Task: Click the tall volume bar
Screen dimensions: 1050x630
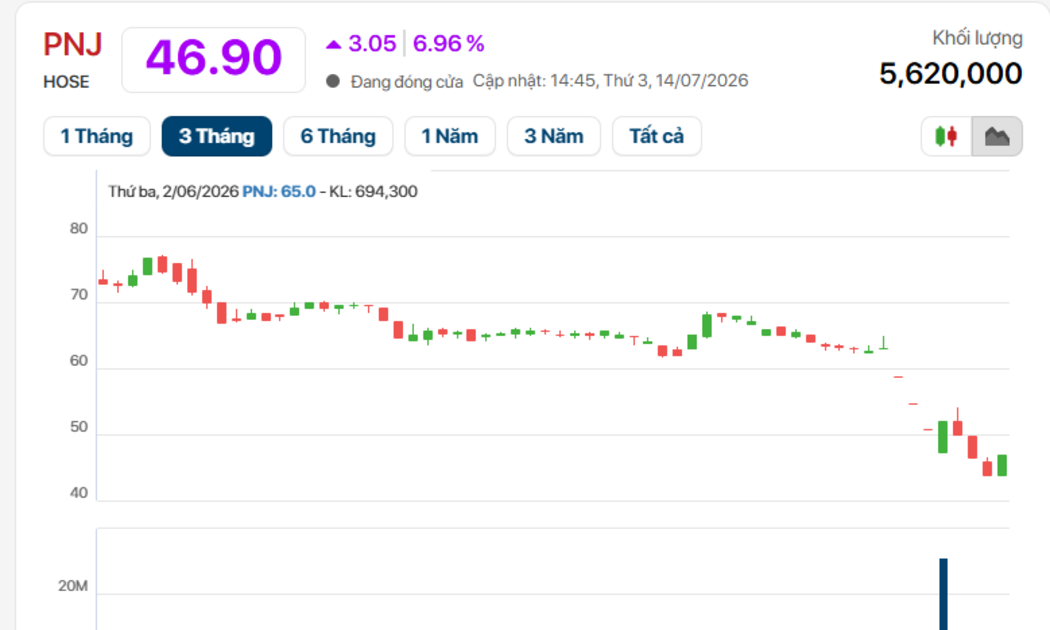Action: 944,594
